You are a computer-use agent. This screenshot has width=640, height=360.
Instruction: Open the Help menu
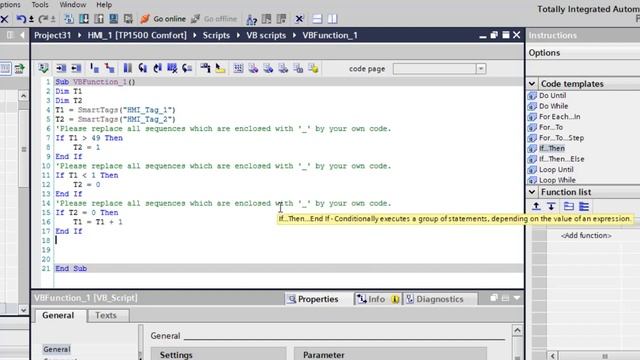pyautogui.click(x=104, y=4)
